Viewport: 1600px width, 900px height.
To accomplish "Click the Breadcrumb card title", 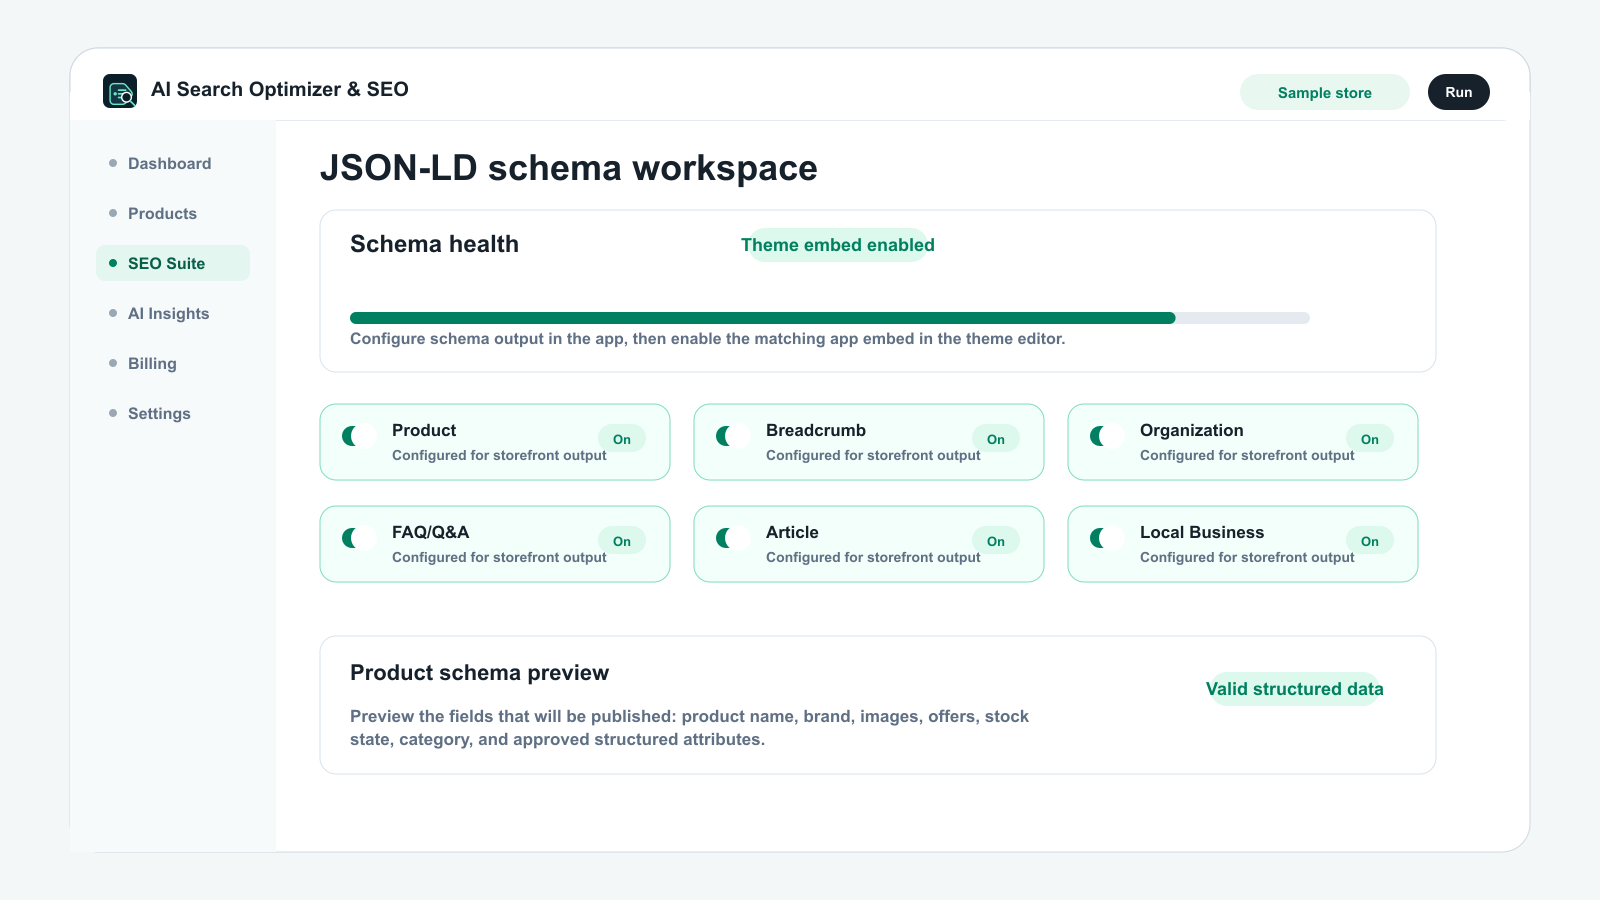I will point(816,430).
